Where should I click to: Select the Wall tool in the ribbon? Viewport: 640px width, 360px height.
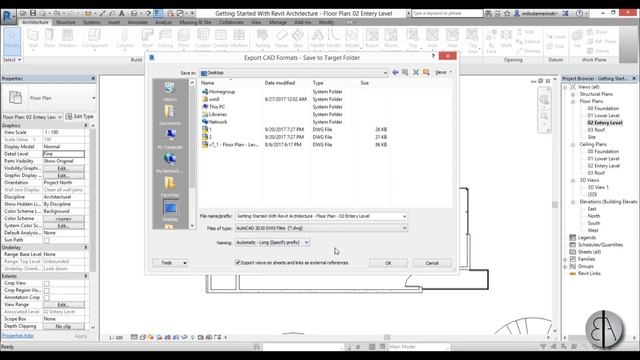click(x=33, y=39)
